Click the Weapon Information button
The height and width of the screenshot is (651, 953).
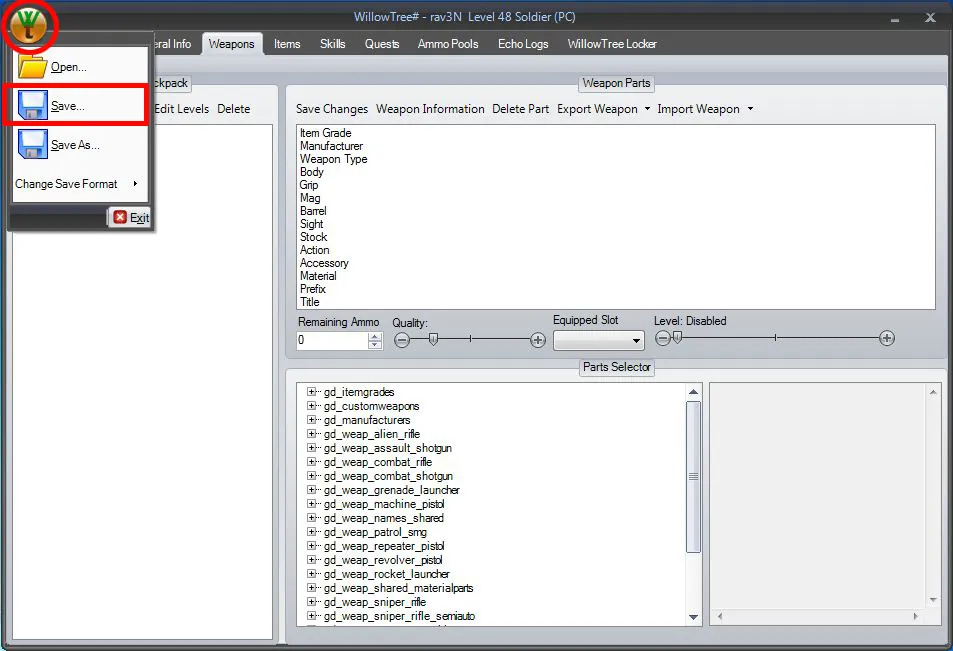(x=430, y=109)
